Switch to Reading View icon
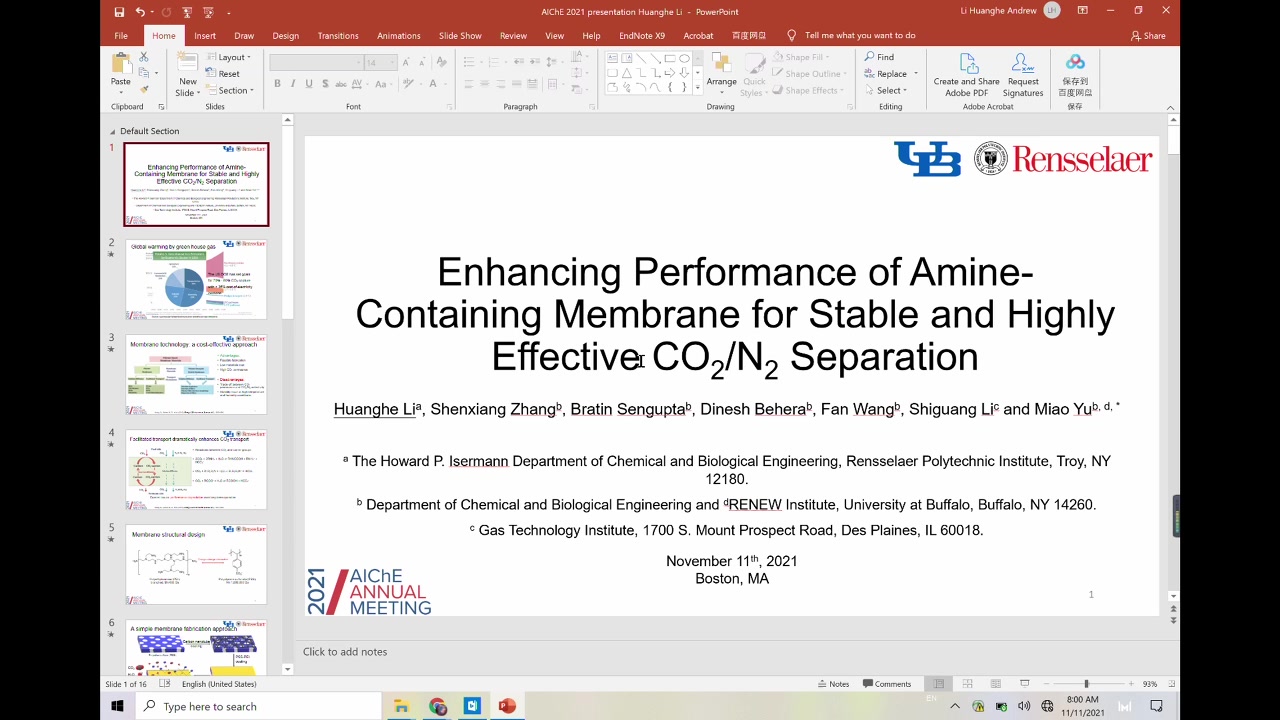This screenshot has height=720, width=1280. click(x=995, y=684)
